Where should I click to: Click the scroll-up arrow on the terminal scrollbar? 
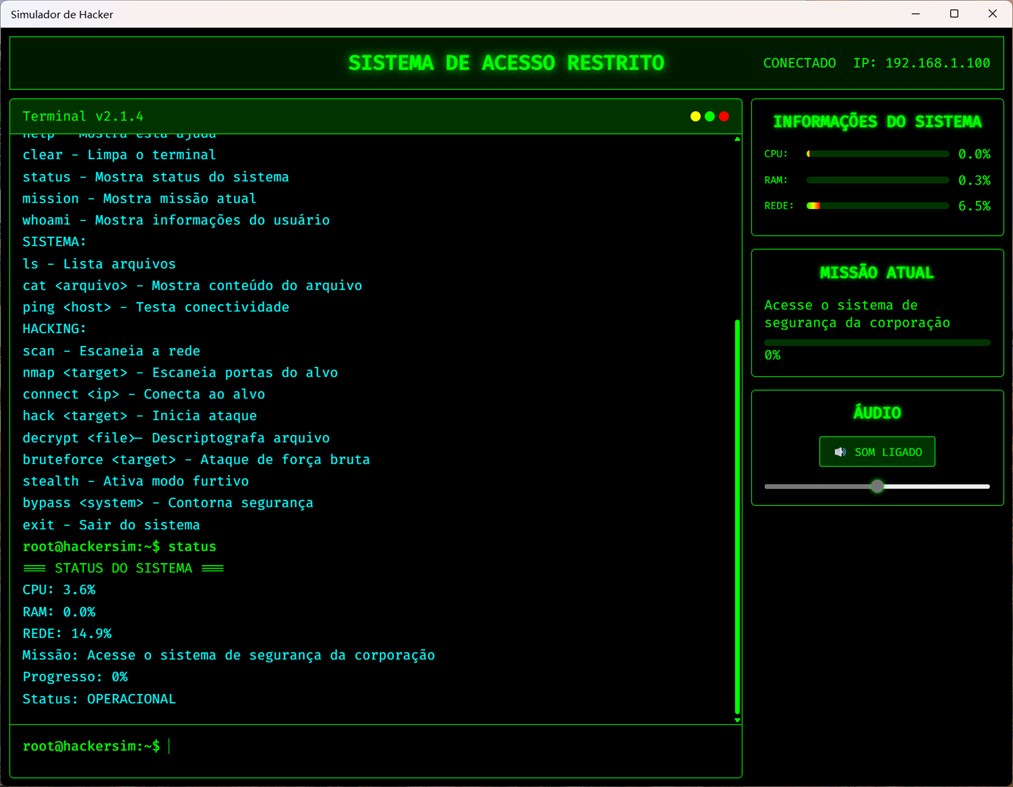tap(736, 139)
